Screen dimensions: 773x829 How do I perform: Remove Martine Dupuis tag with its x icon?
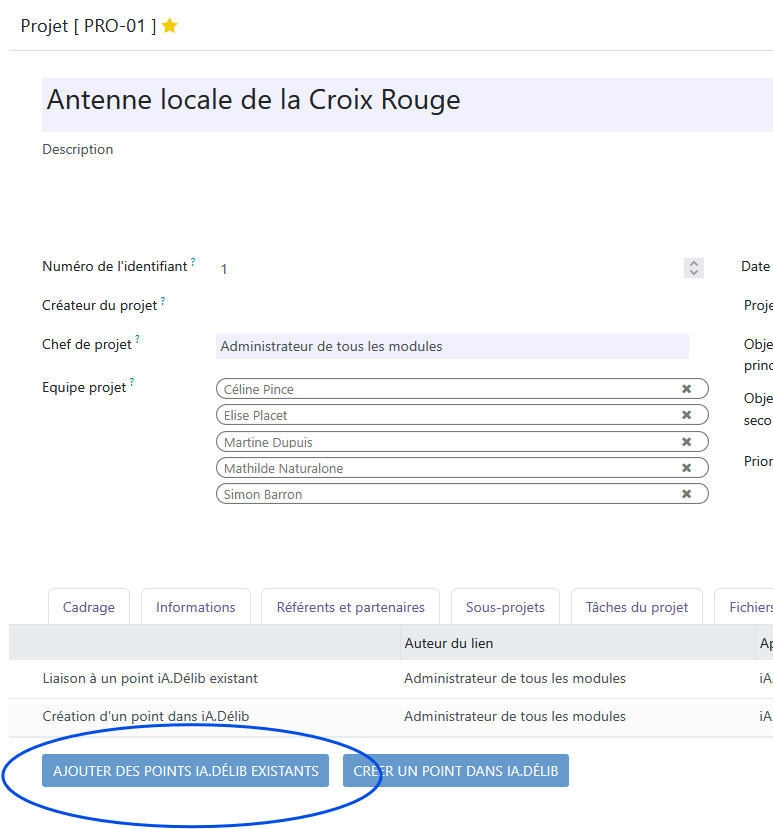pos(686,441)
